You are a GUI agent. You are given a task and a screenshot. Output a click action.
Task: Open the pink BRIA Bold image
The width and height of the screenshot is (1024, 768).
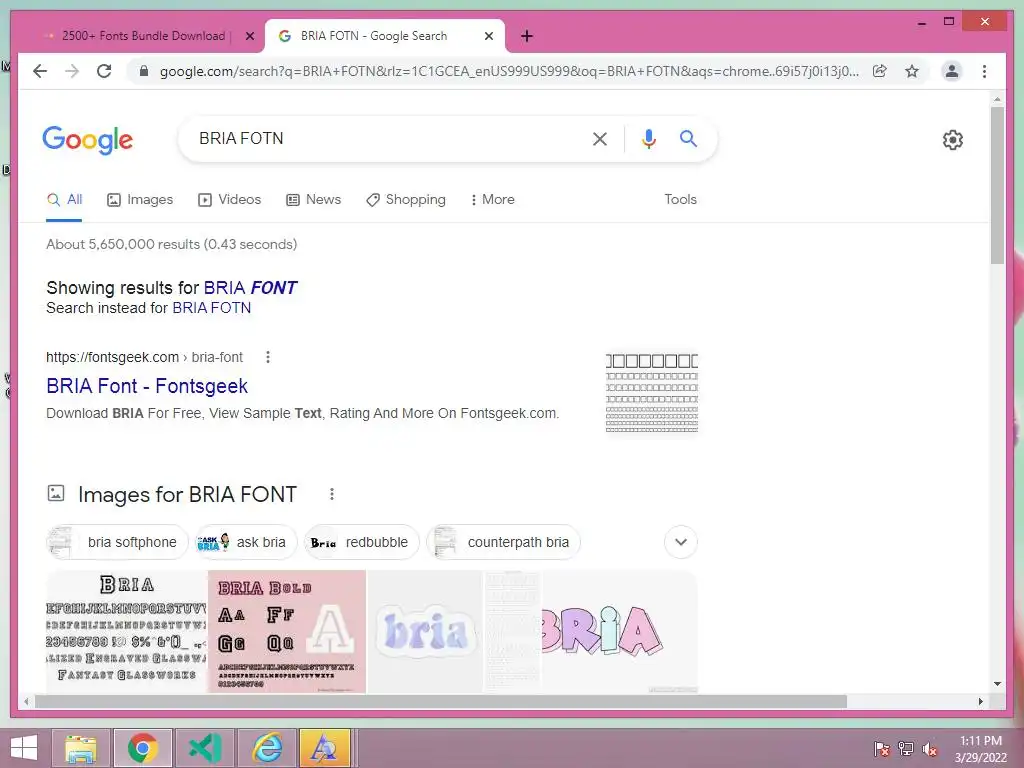287,631
